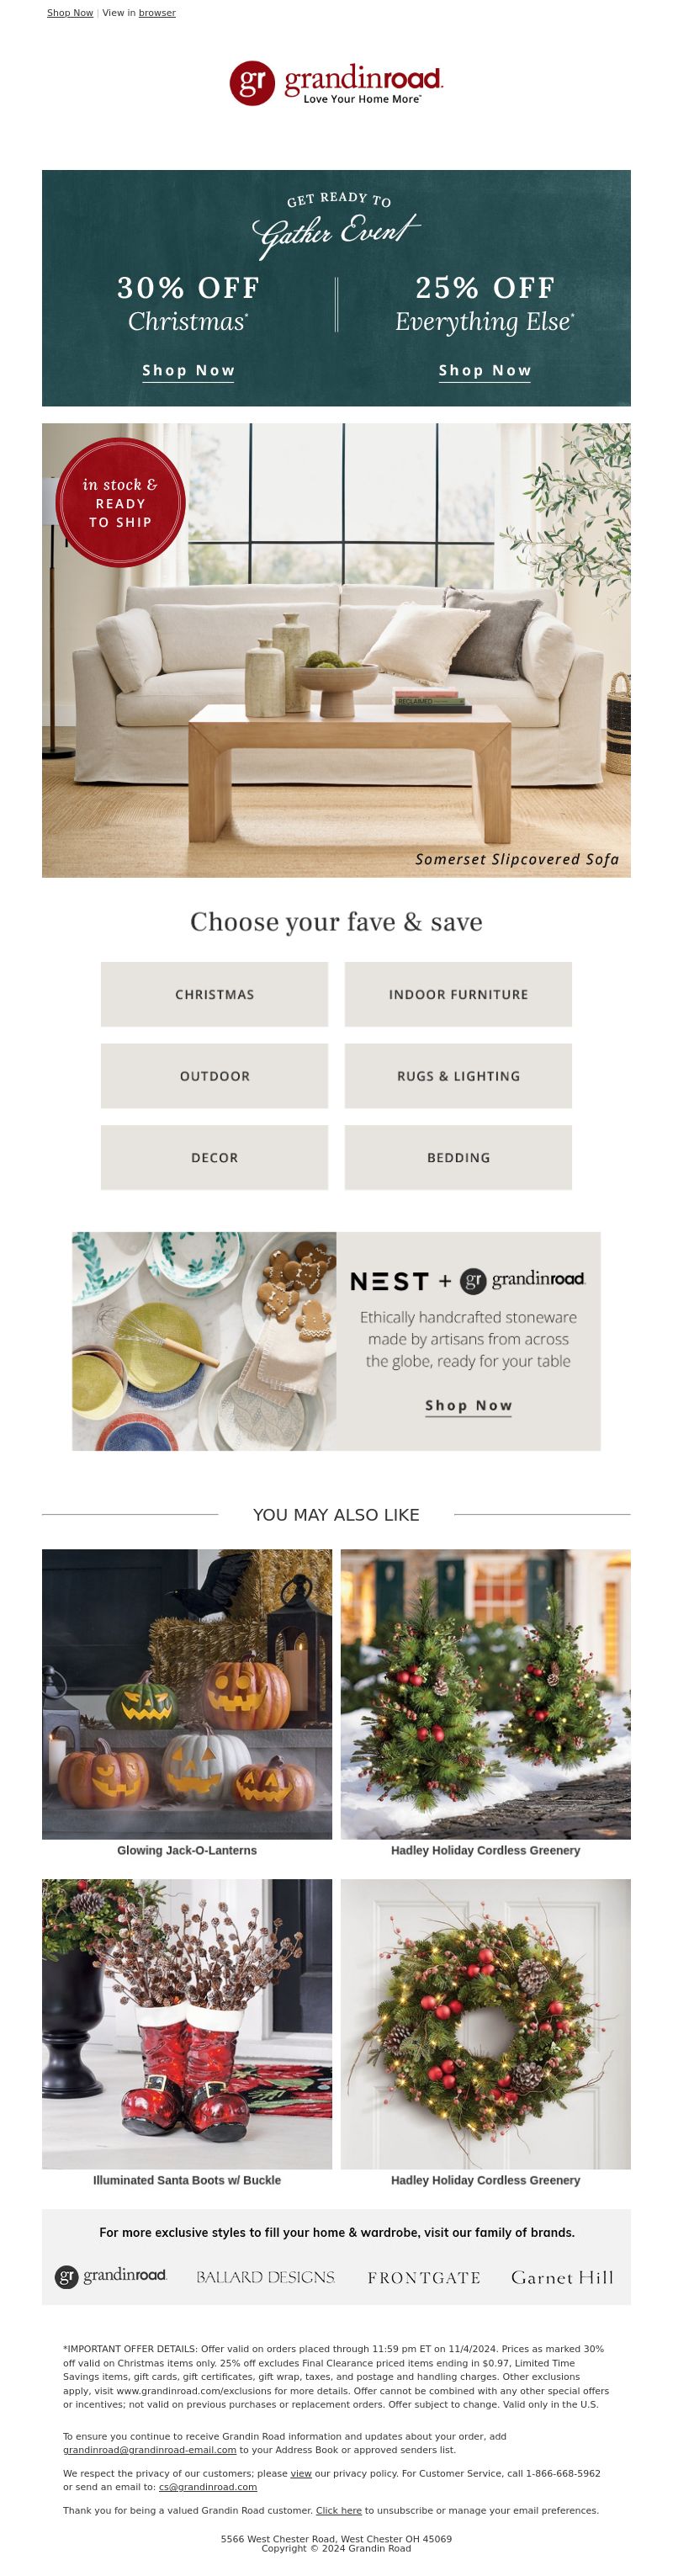
Task: Open the Illuminated Santa Boots product image
Action: tap(187, 2024)
